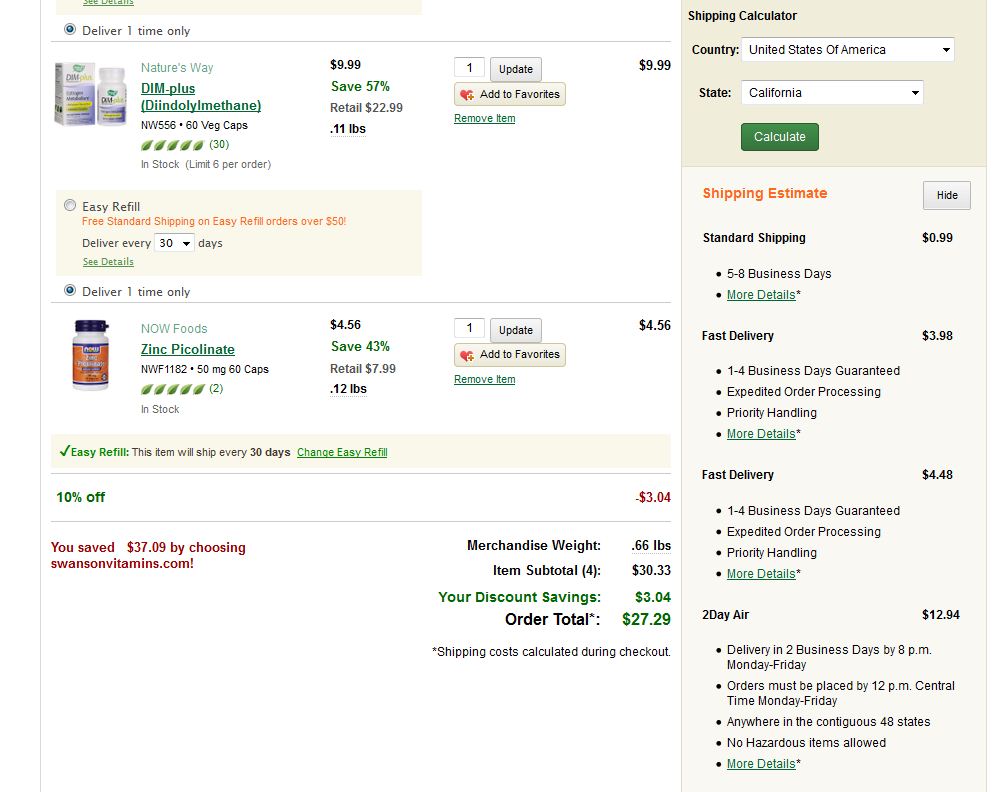Click the Calculate shipping button
This screenshot has width=997, height=792.
[780, 137]
